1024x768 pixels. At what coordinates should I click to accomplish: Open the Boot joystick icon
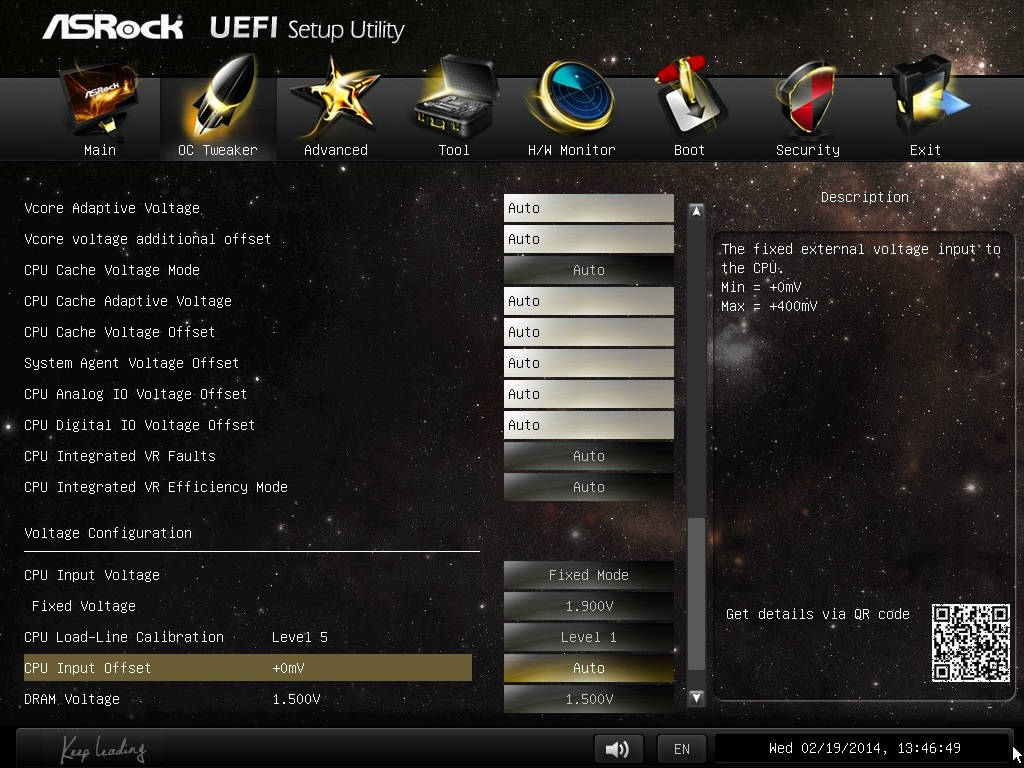pos(690,98)
